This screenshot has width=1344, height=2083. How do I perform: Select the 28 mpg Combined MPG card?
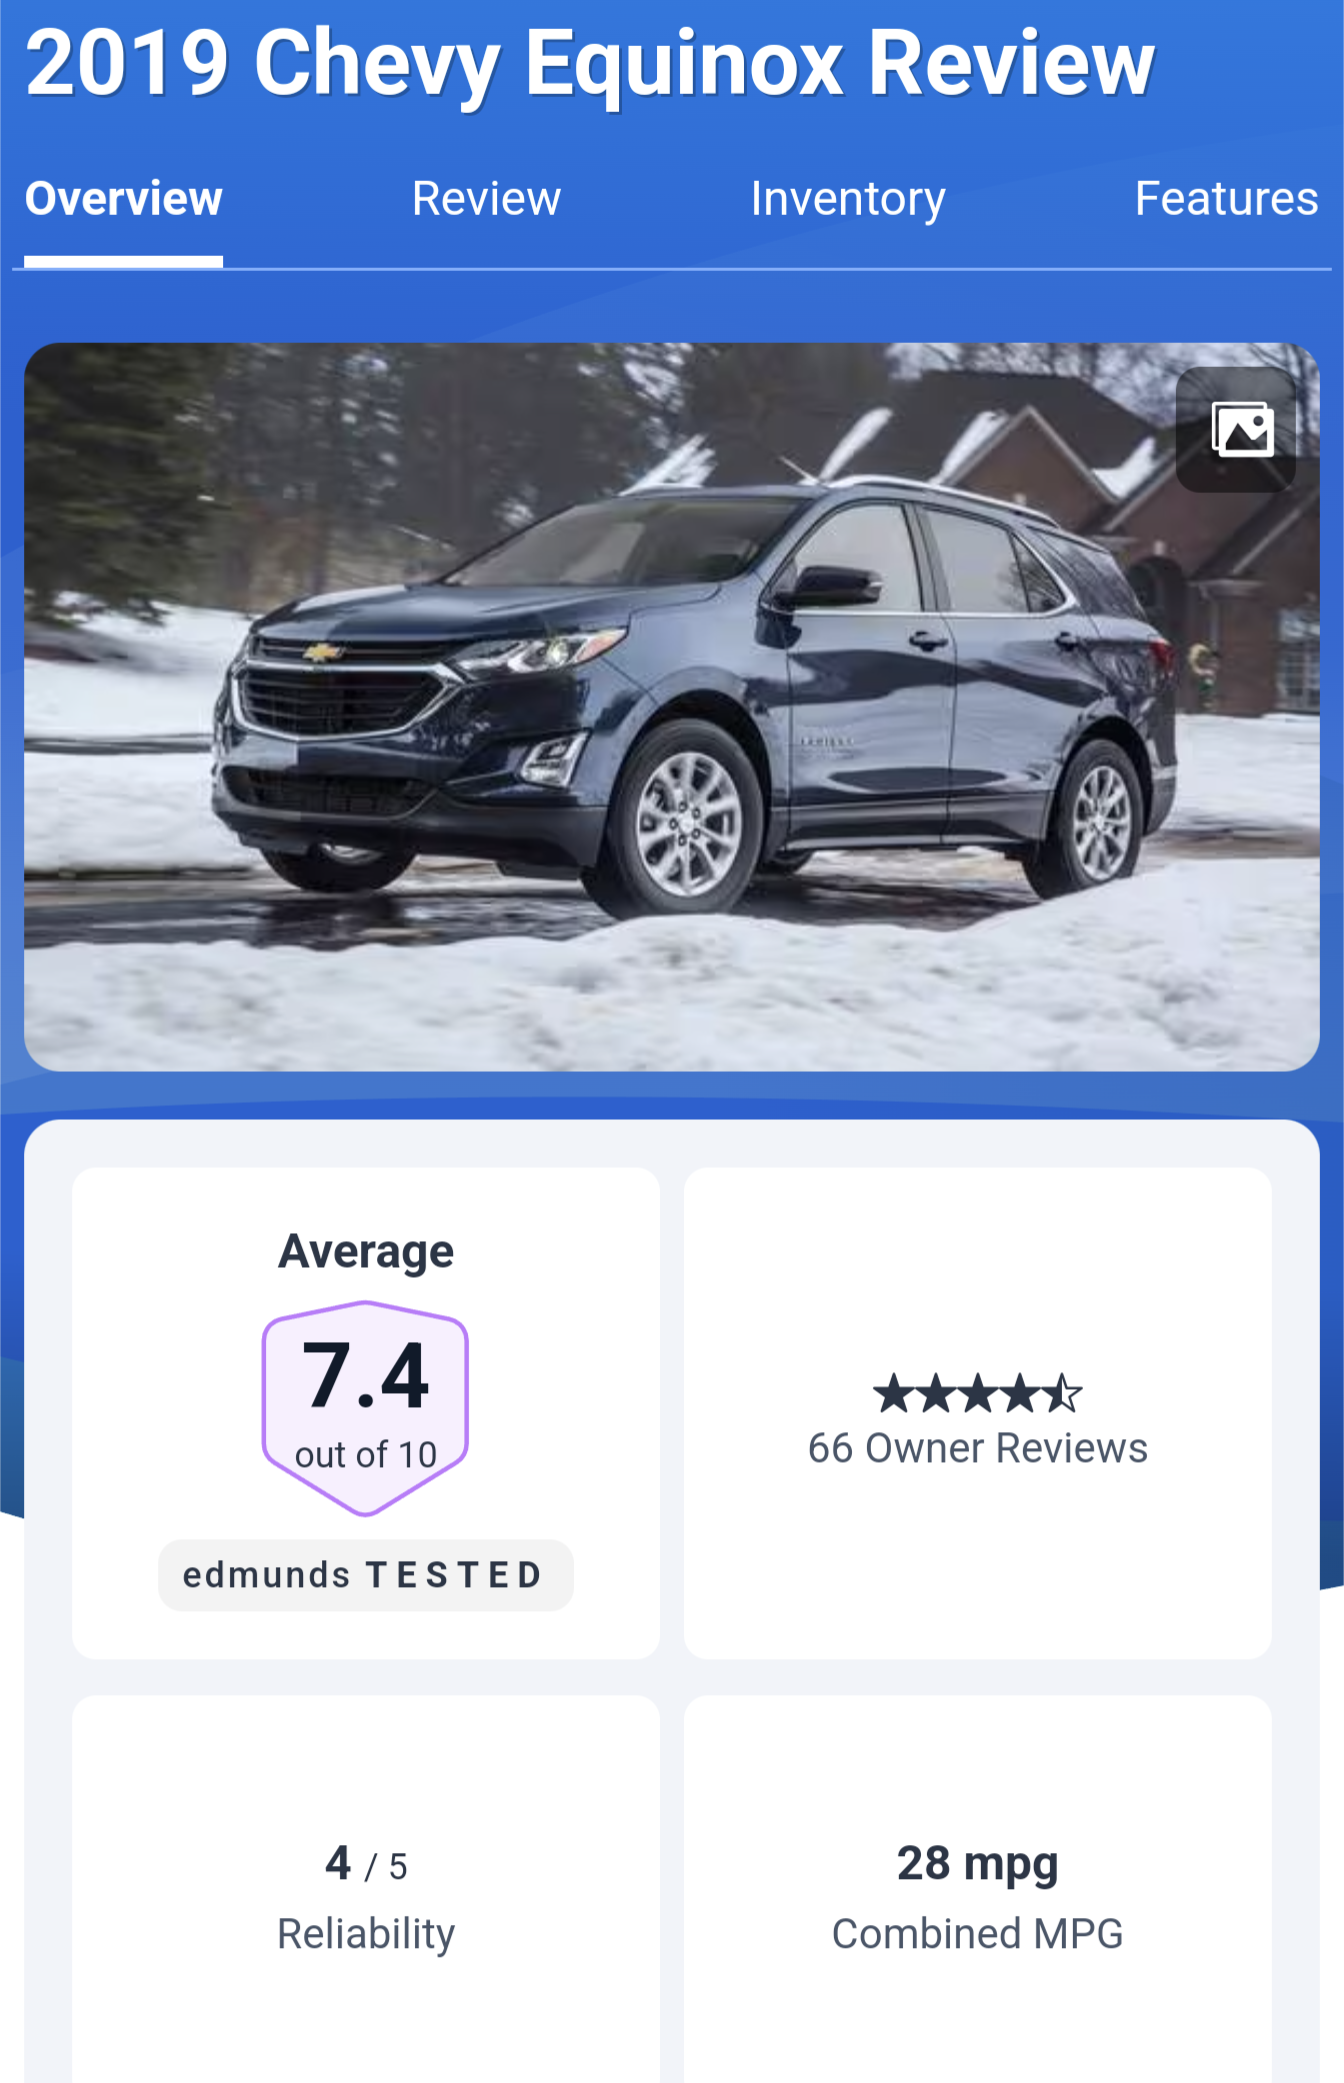[x=977, y=1888]
